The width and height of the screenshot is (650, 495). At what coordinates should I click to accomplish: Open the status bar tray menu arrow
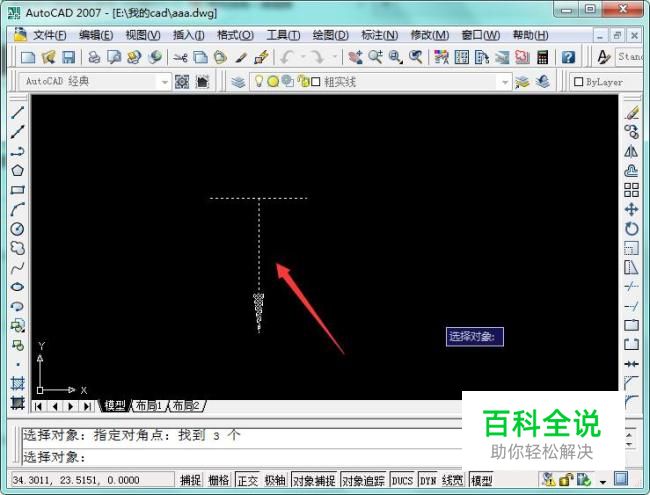(603, 481)
